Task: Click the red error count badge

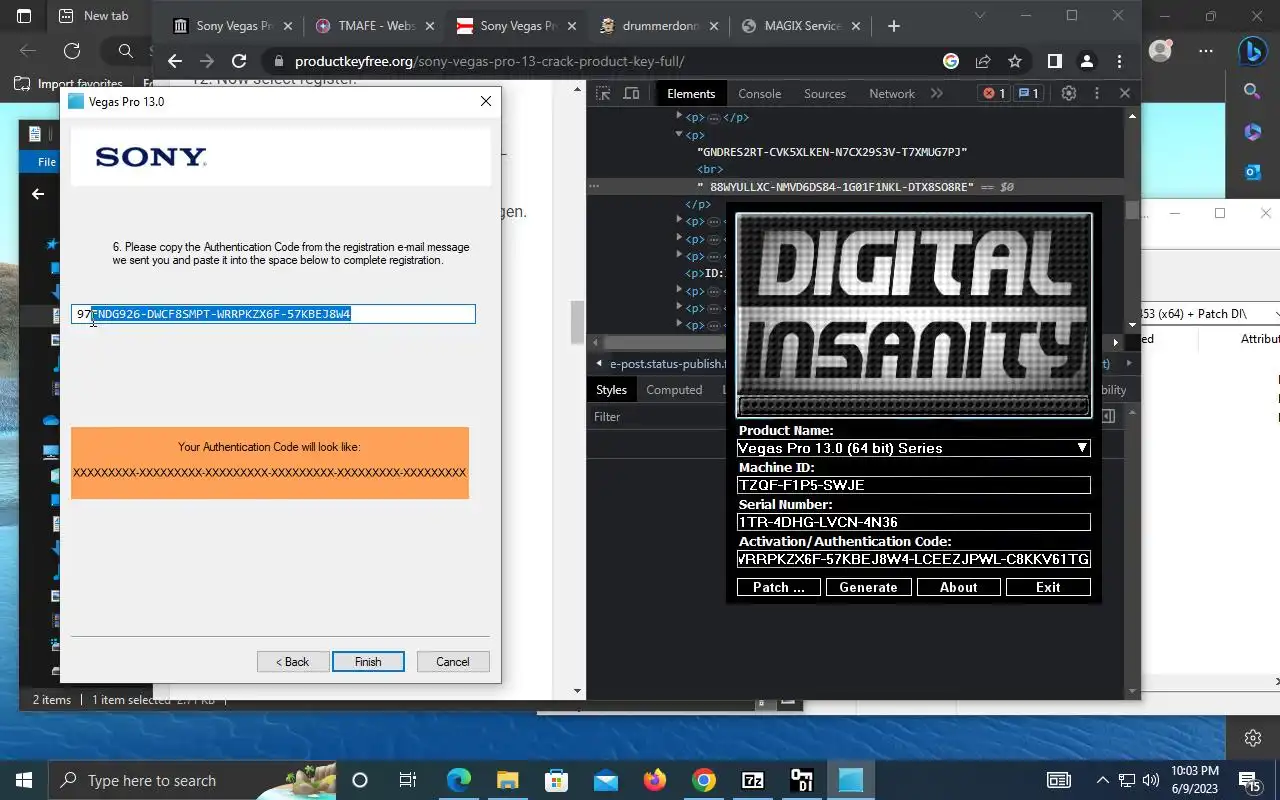Action: coord(994,93)
